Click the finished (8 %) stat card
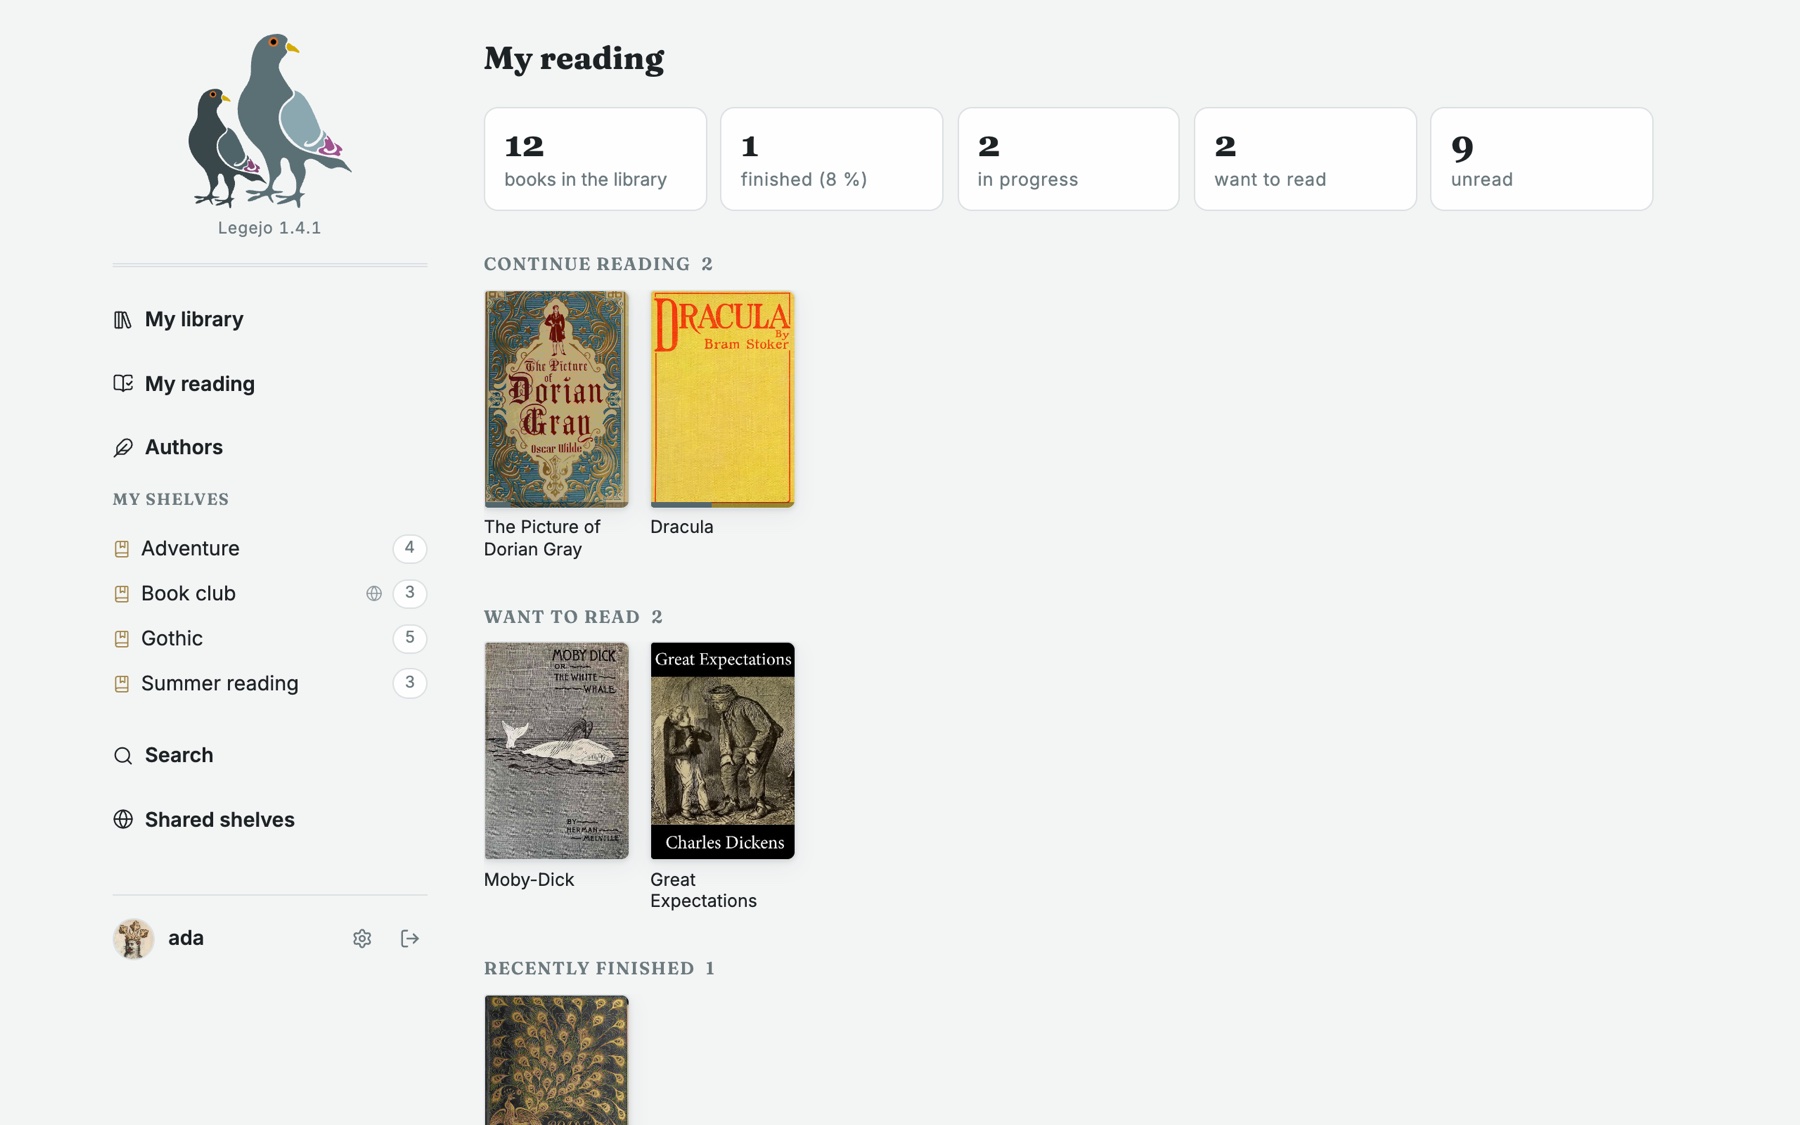Viewport: 1800px width, 1125px height. click(x=831, y=159)
